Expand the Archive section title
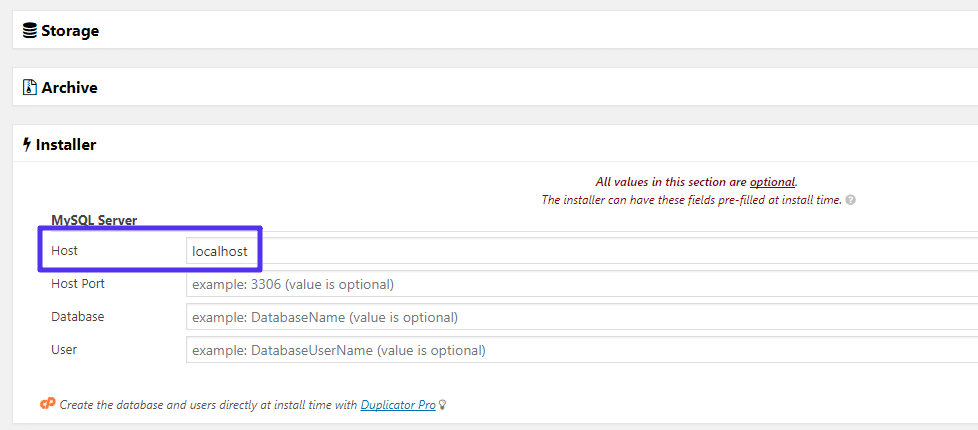Screen dimensions: 978x430 pyautogui.click(x=69, y=88)
